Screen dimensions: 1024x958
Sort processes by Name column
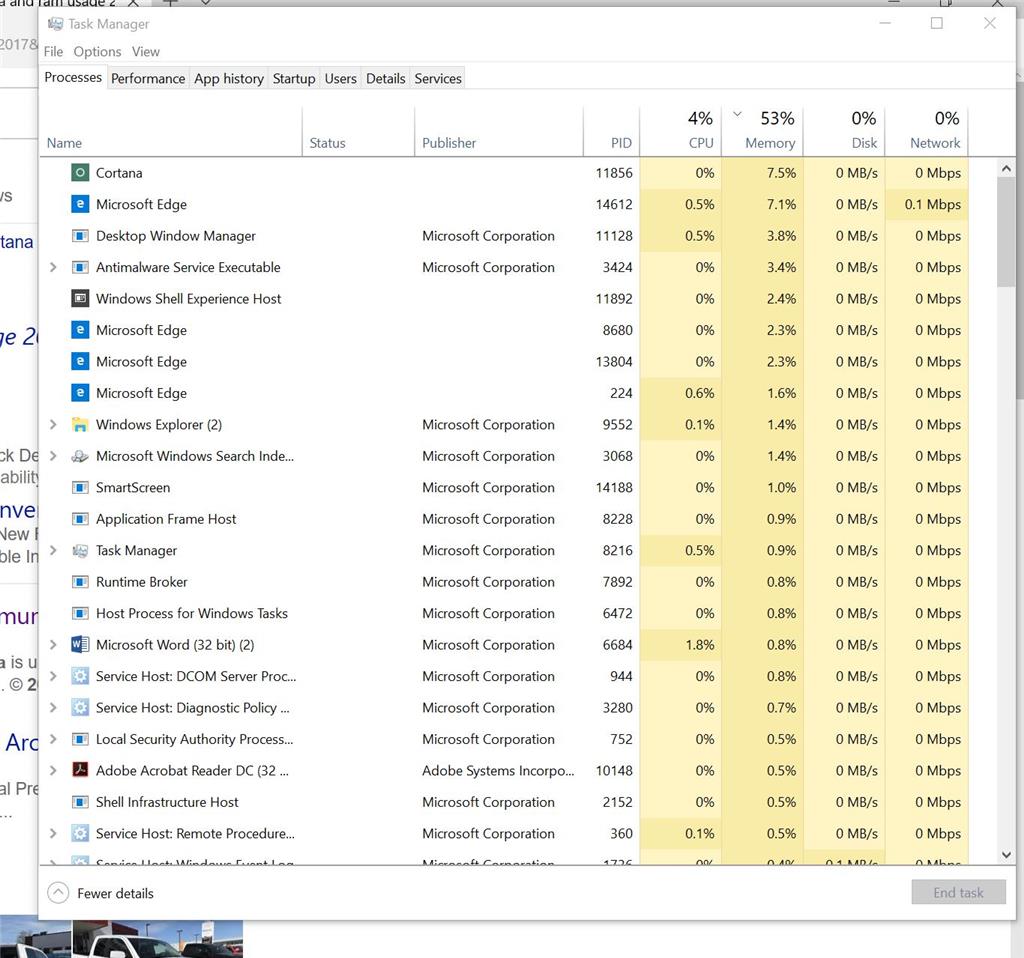coord(171,133)
